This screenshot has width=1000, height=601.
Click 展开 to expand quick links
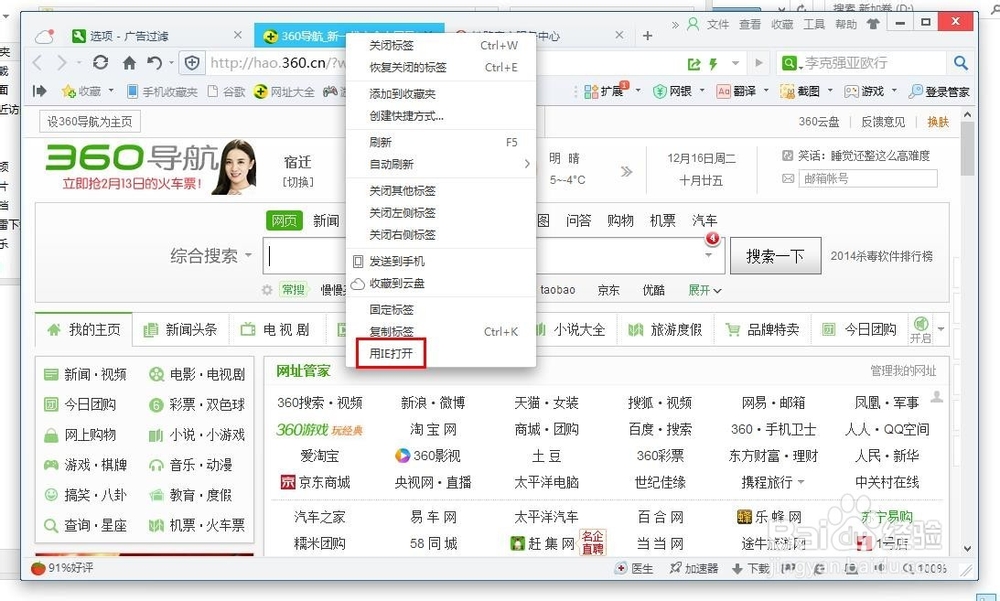pos(705,290)
